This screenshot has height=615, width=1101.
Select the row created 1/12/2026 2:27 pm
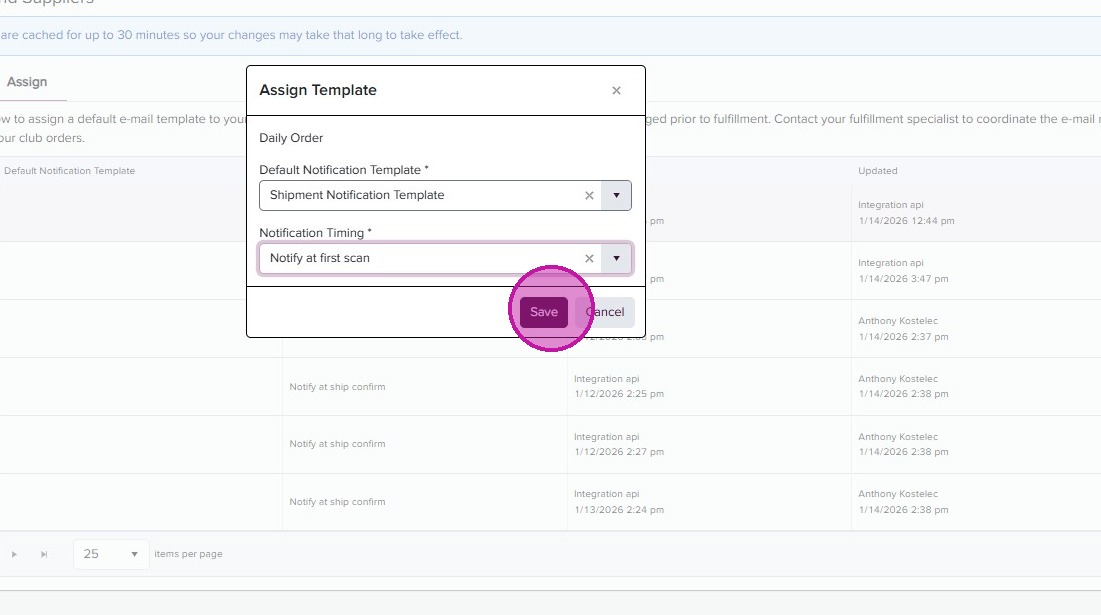(618, 445)
